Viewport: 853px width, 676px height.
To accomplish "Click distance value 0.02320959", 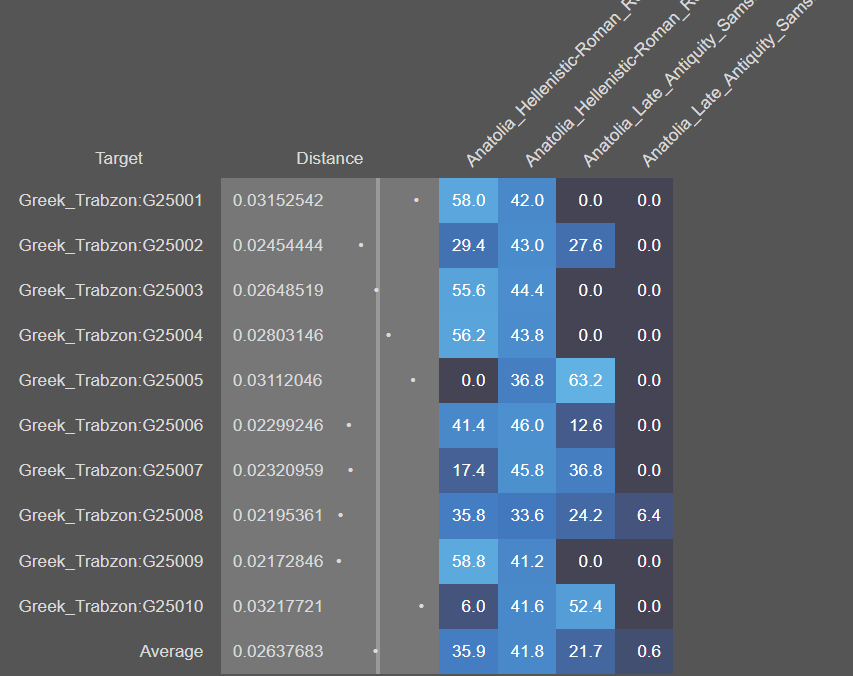I will click(x=278, y=470).
